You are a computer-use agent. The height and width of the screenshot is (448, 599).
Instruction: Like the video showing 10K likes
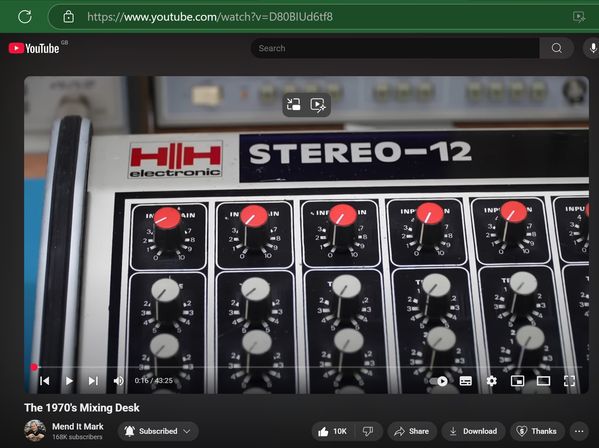(332, 432)
